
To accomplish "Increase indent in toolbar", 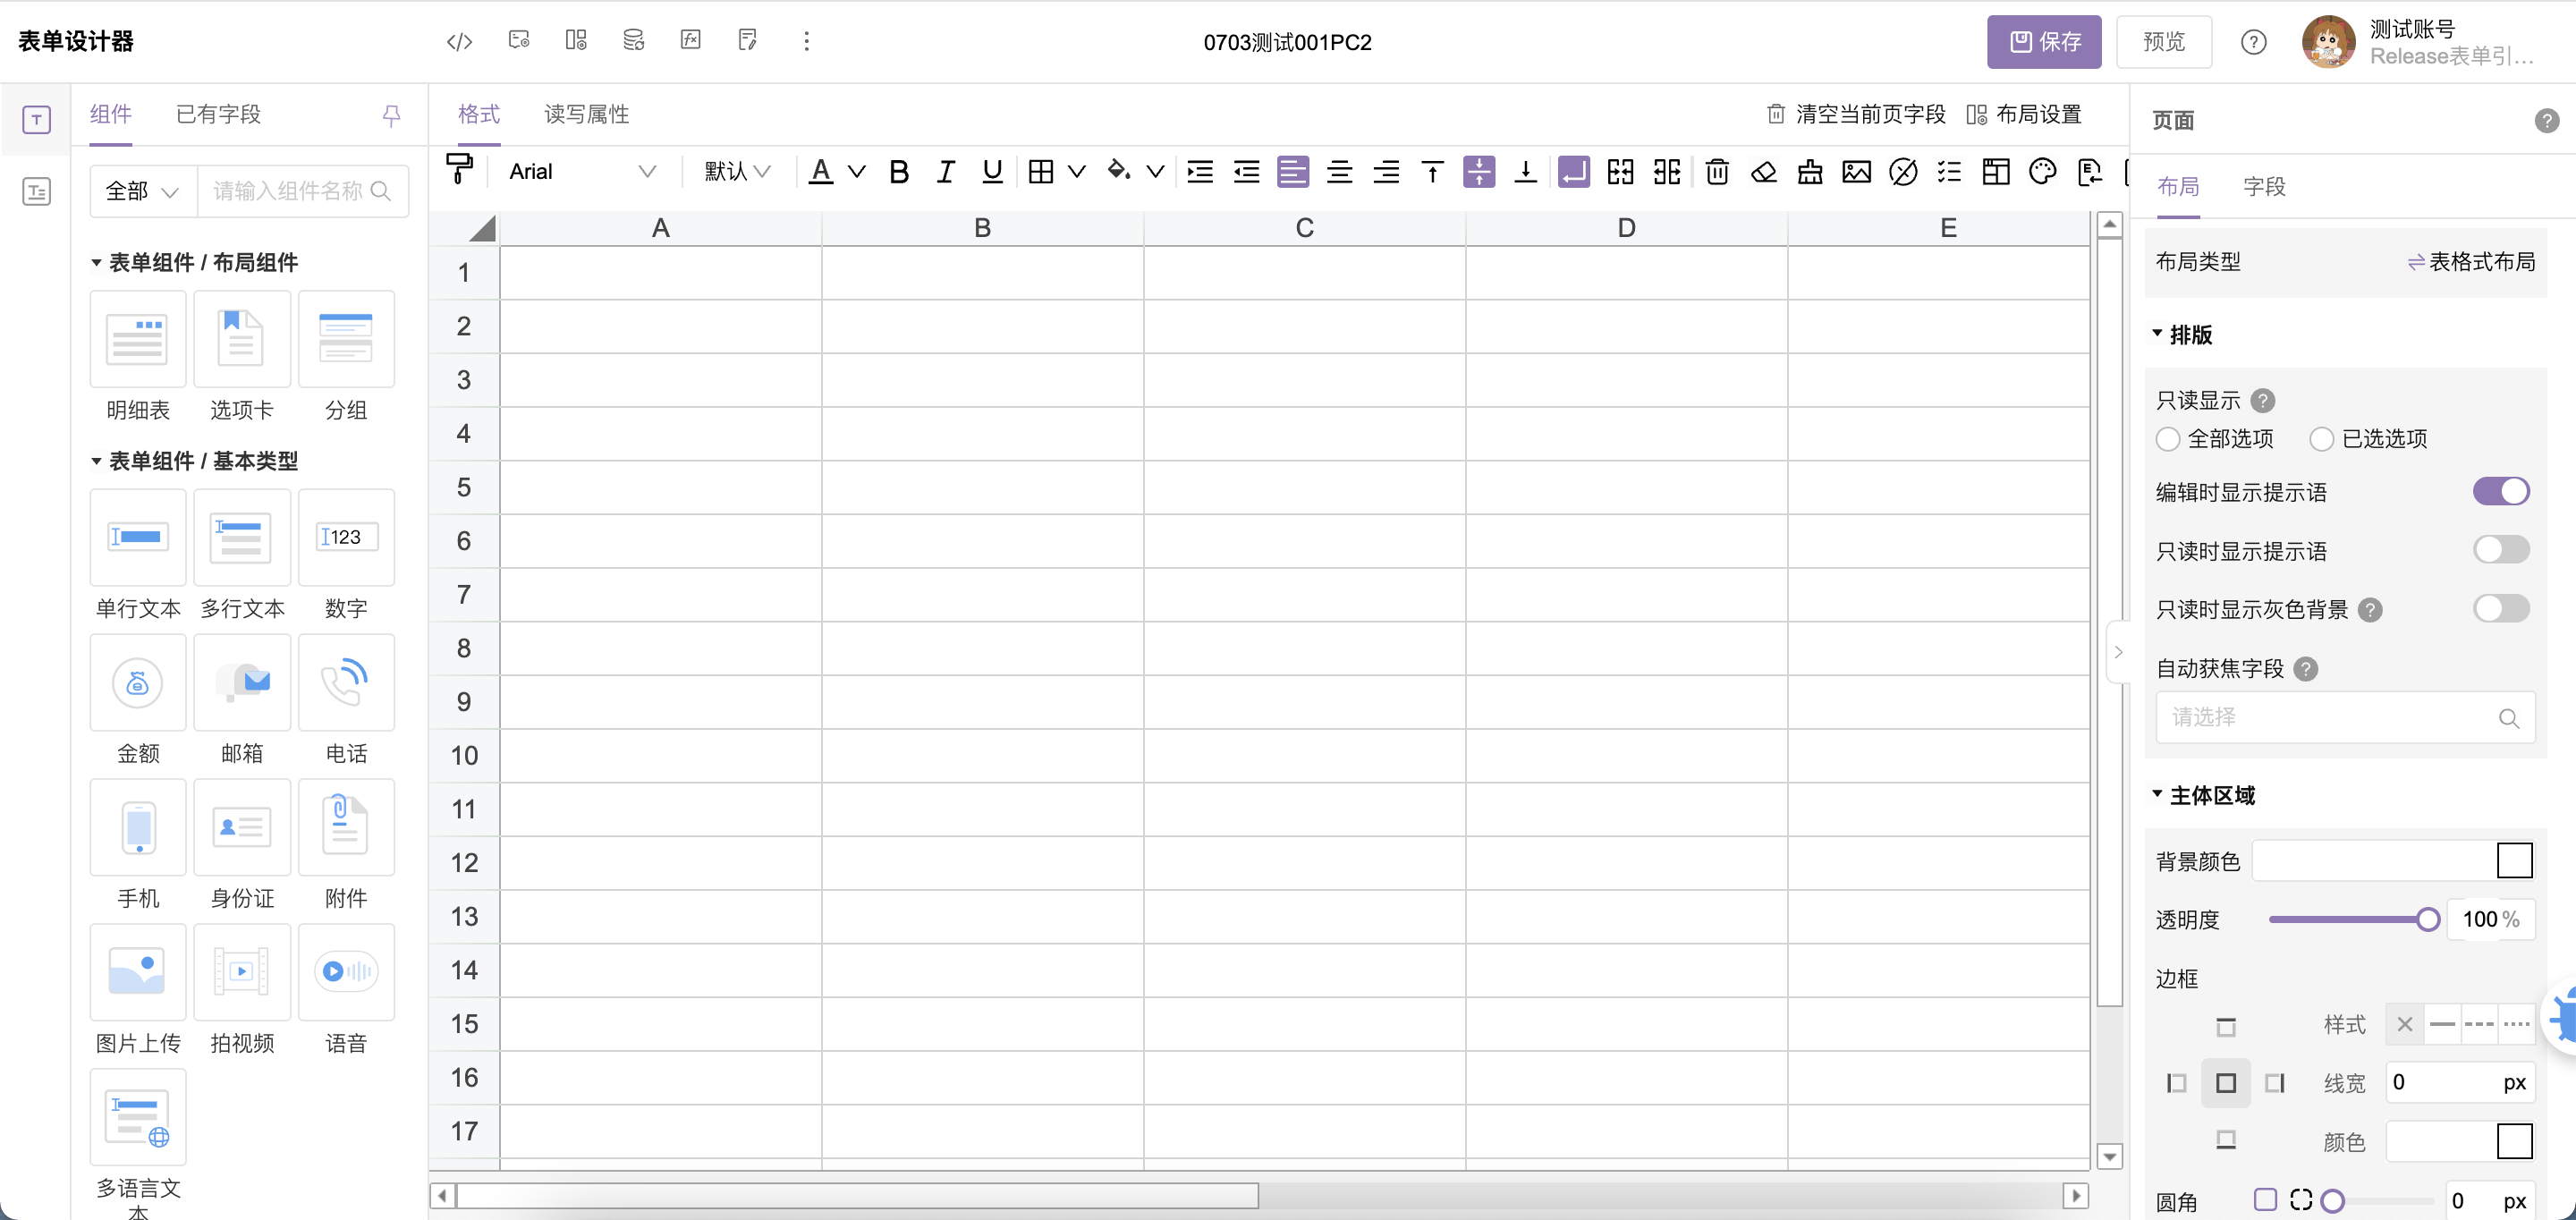I will pos(1200,172).
